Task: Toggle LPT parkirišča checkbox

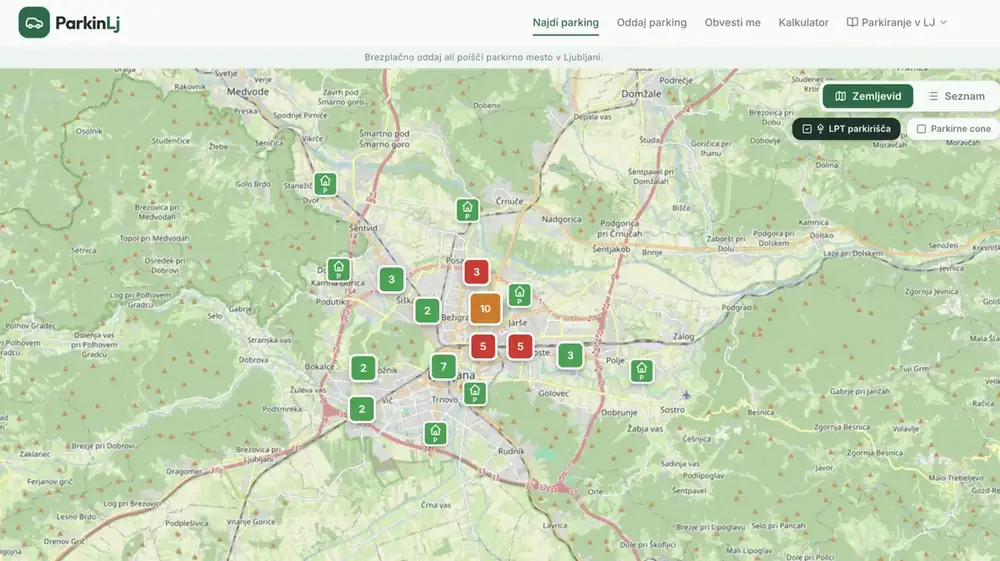Action: click(x=846, y=129)
